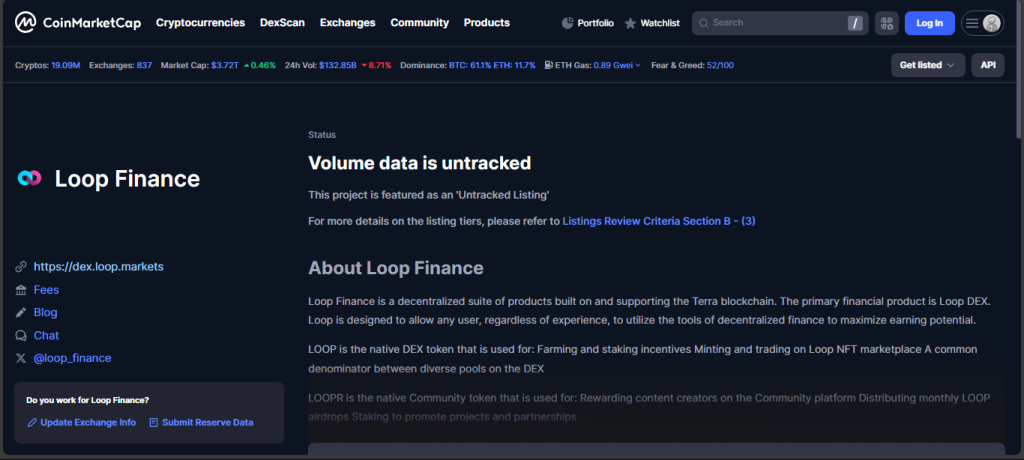Expand the ETH Gas Gwei dropdown

coord(638,66)
